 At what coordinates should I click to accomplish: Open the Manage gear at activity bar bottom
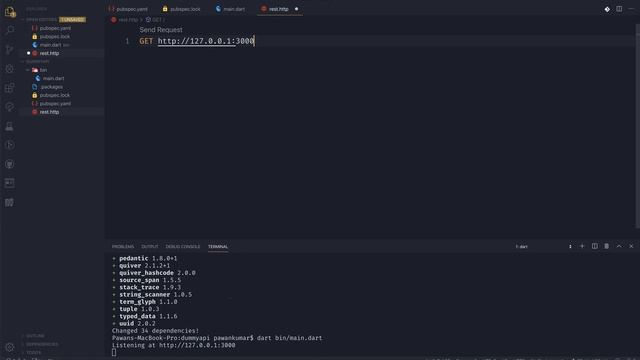click(x=10, y=347)
